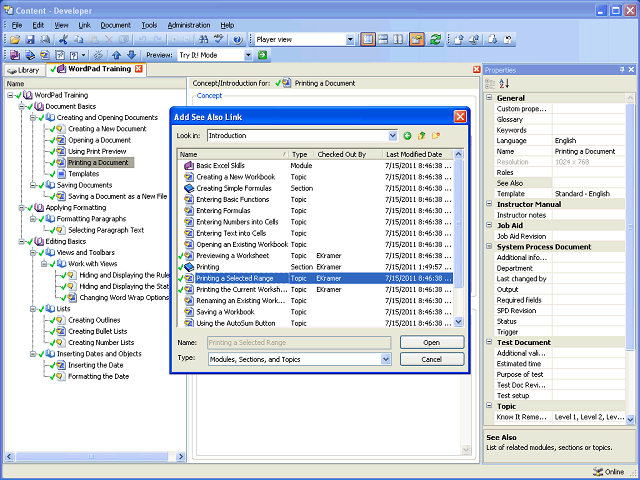Click the green Refresh icon in toolbar

tap(436, 39)
